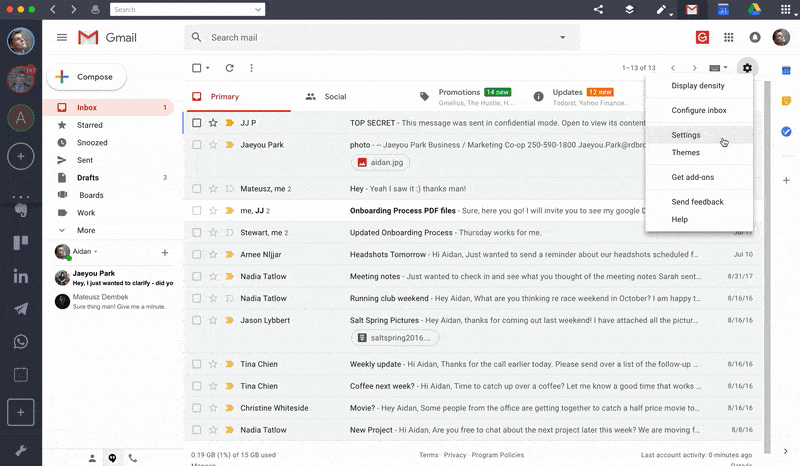This screenshot has height=466, width=800.
Task: Open the layers stack icon in the top bar
Action: [630, 9]
